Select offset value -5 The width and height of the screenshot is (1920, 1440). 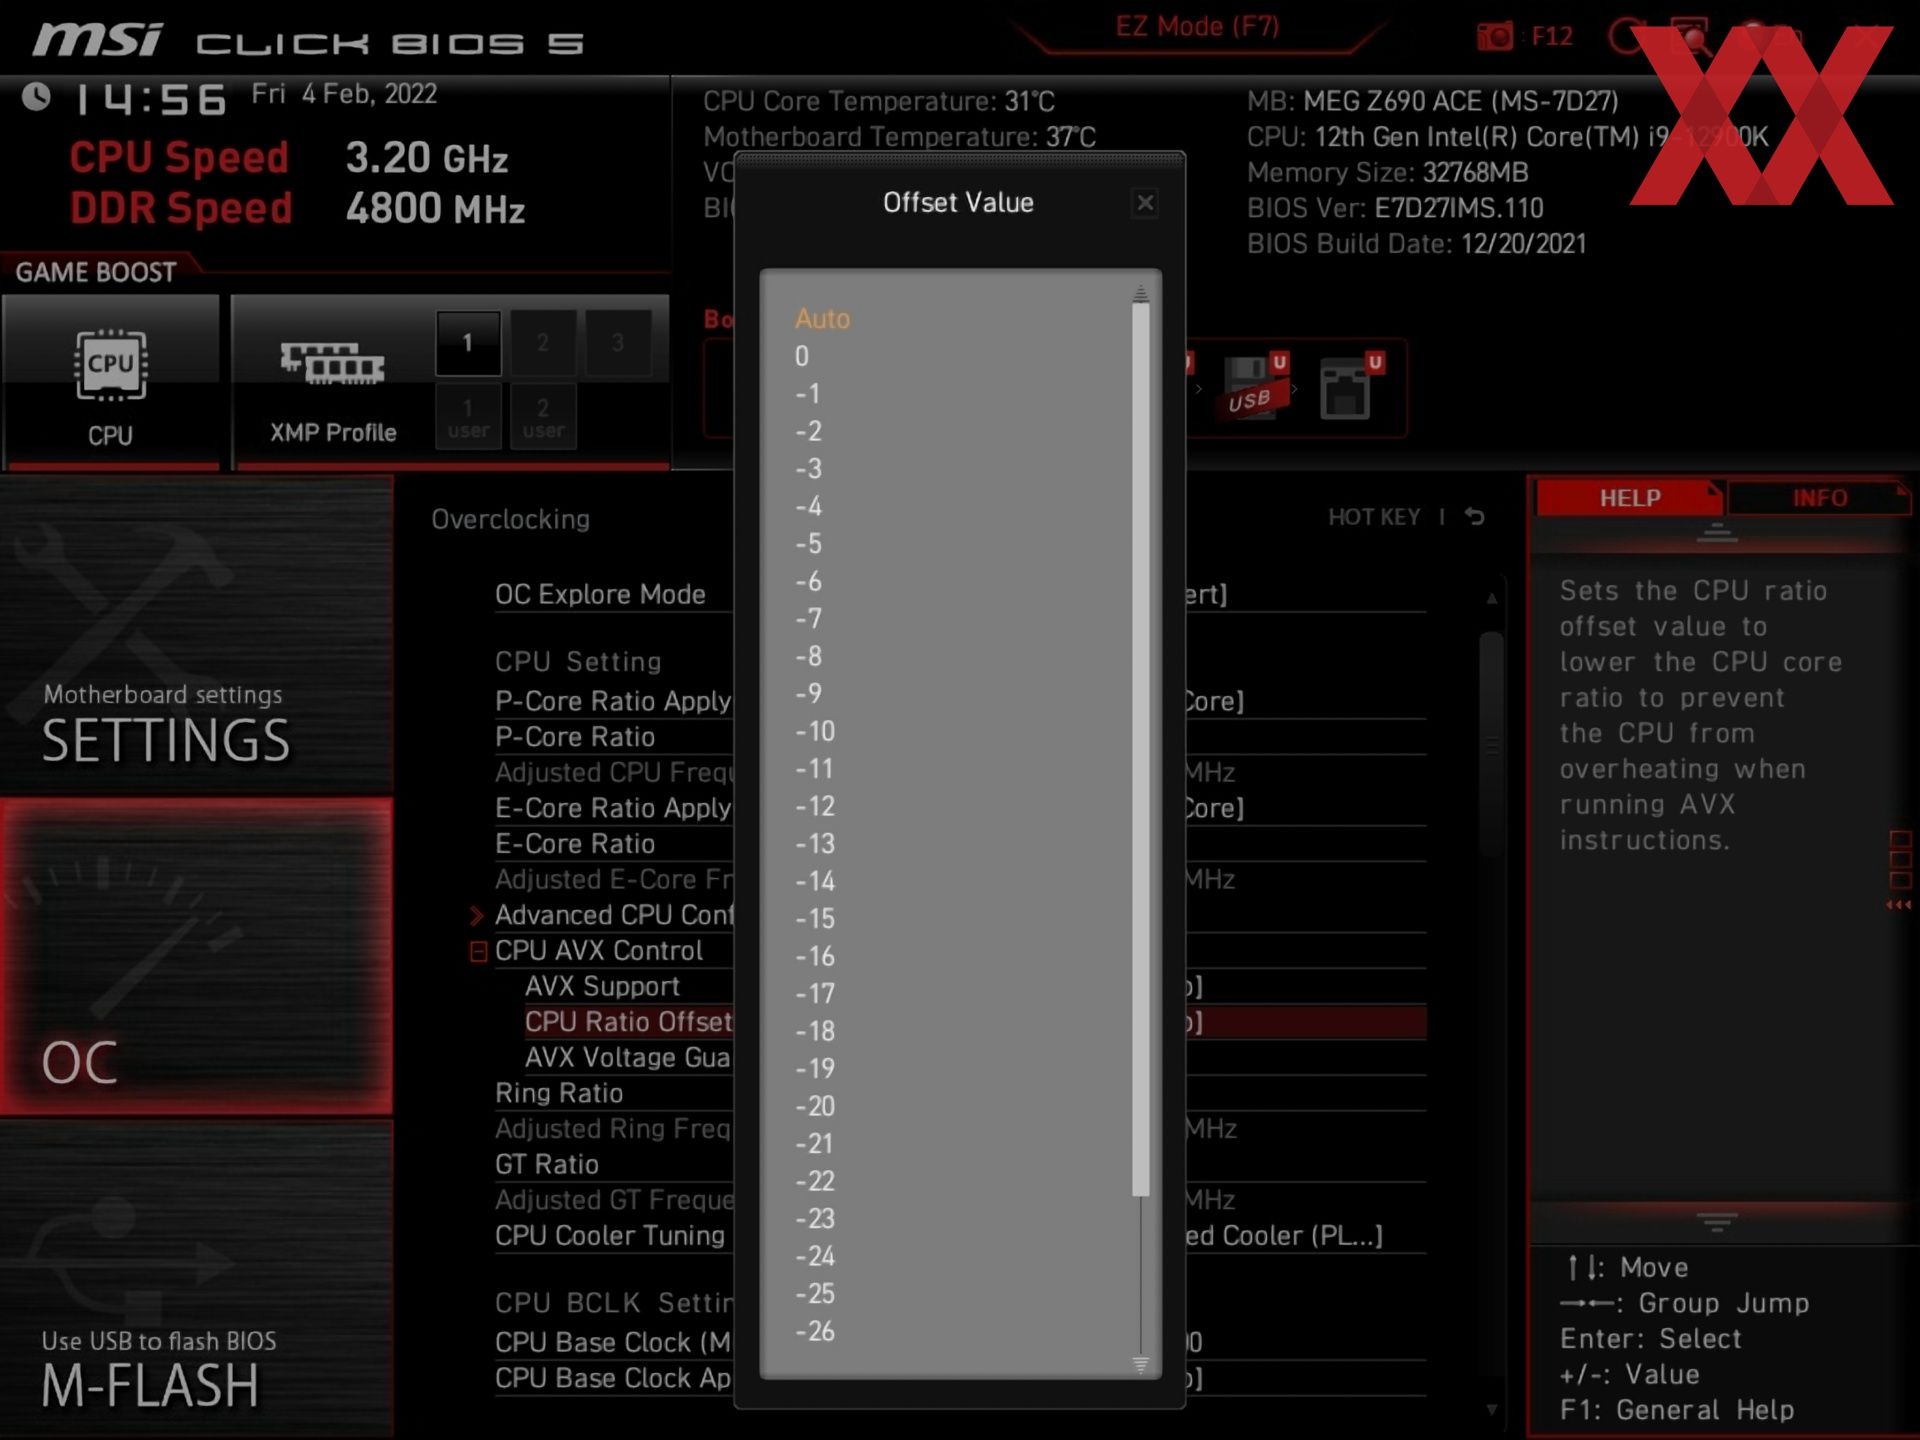[x=808, y=544]
